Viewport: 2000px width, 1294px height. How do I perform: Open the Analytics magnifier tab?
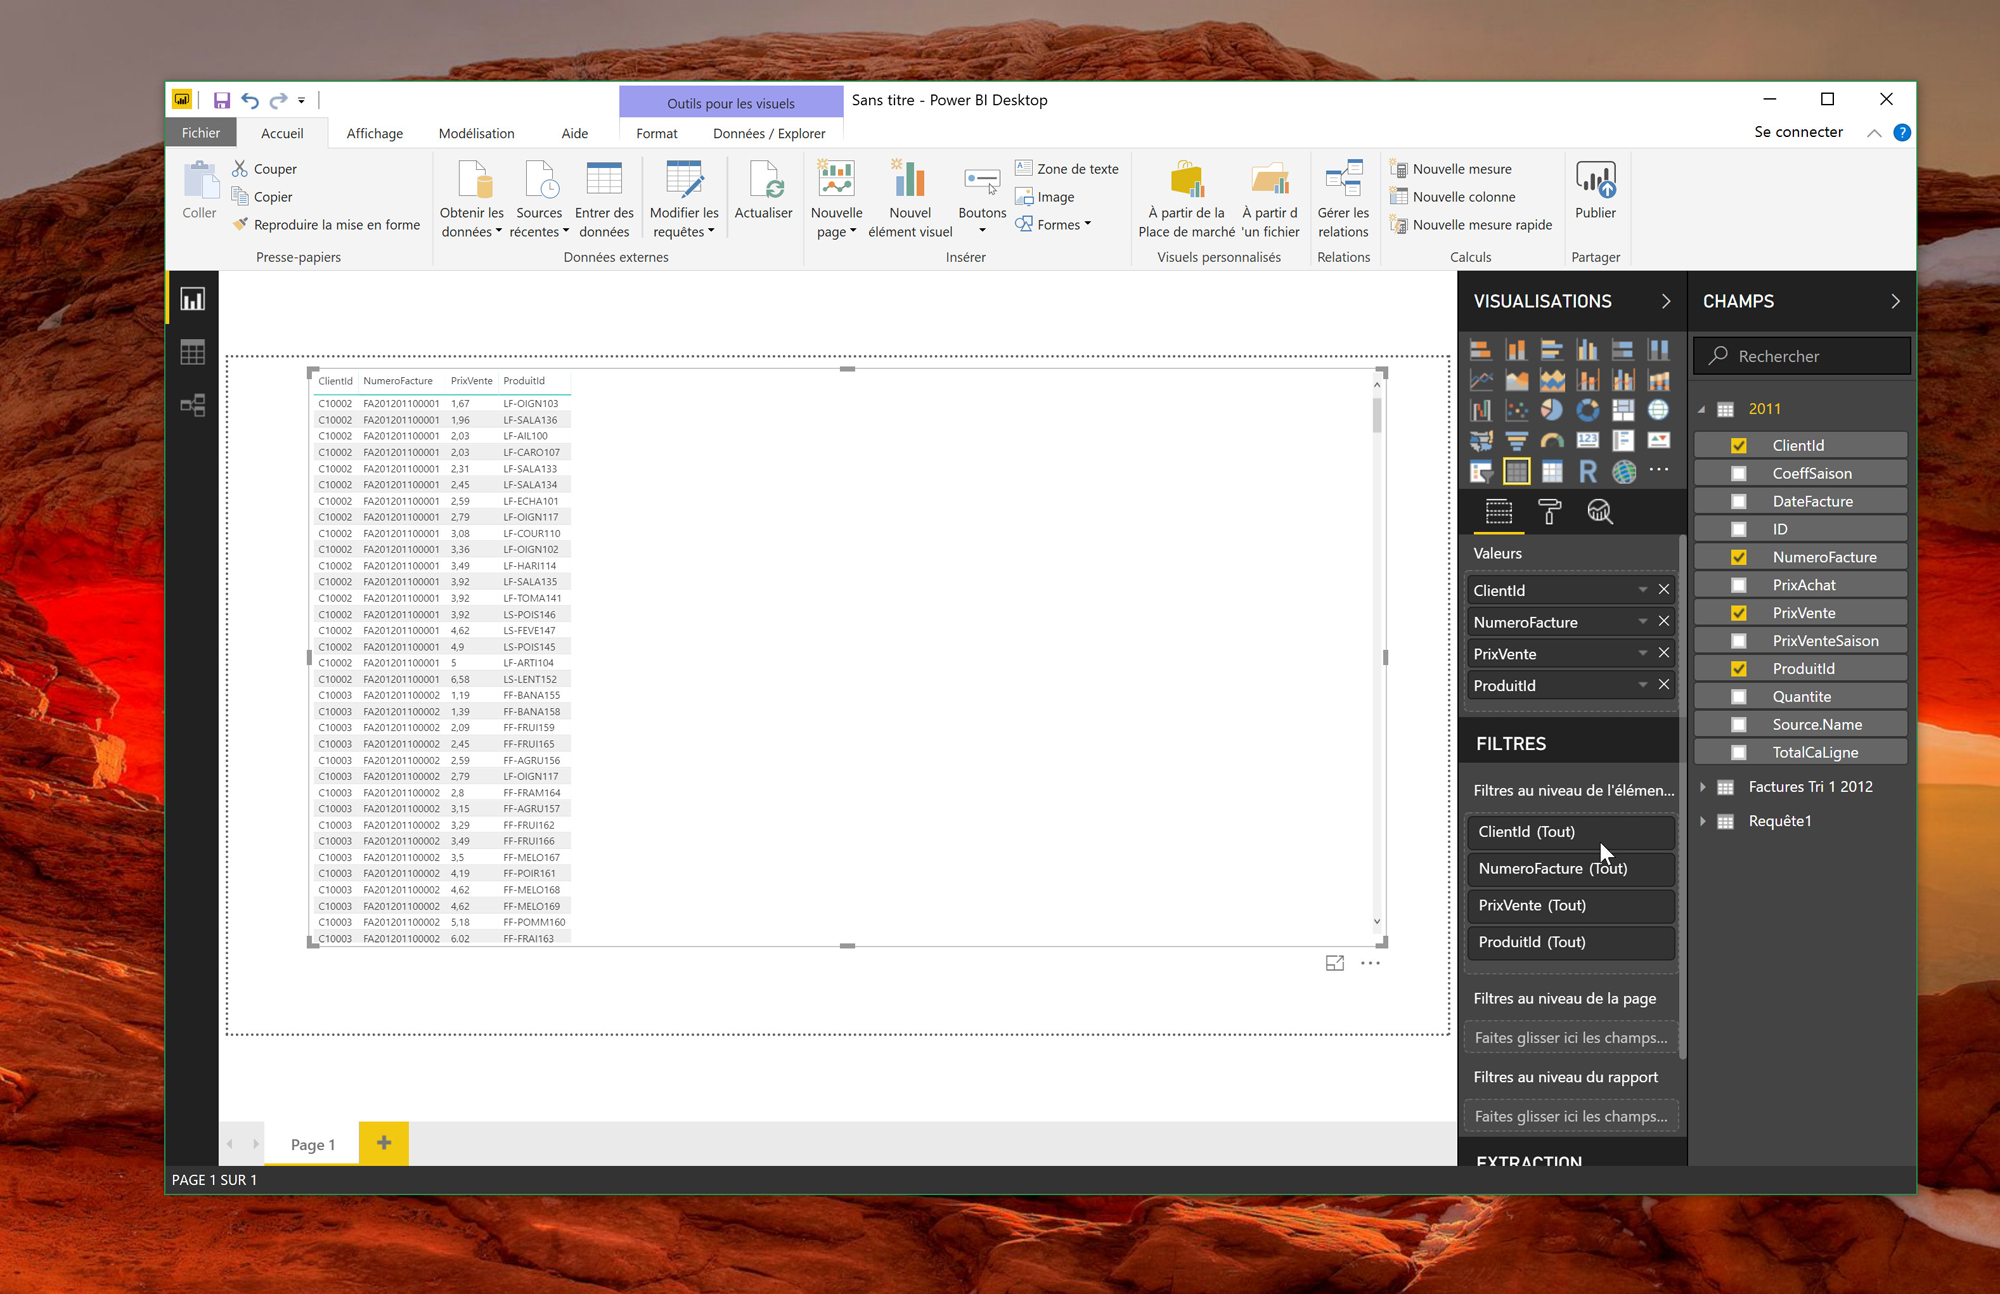click(1599, 512)
